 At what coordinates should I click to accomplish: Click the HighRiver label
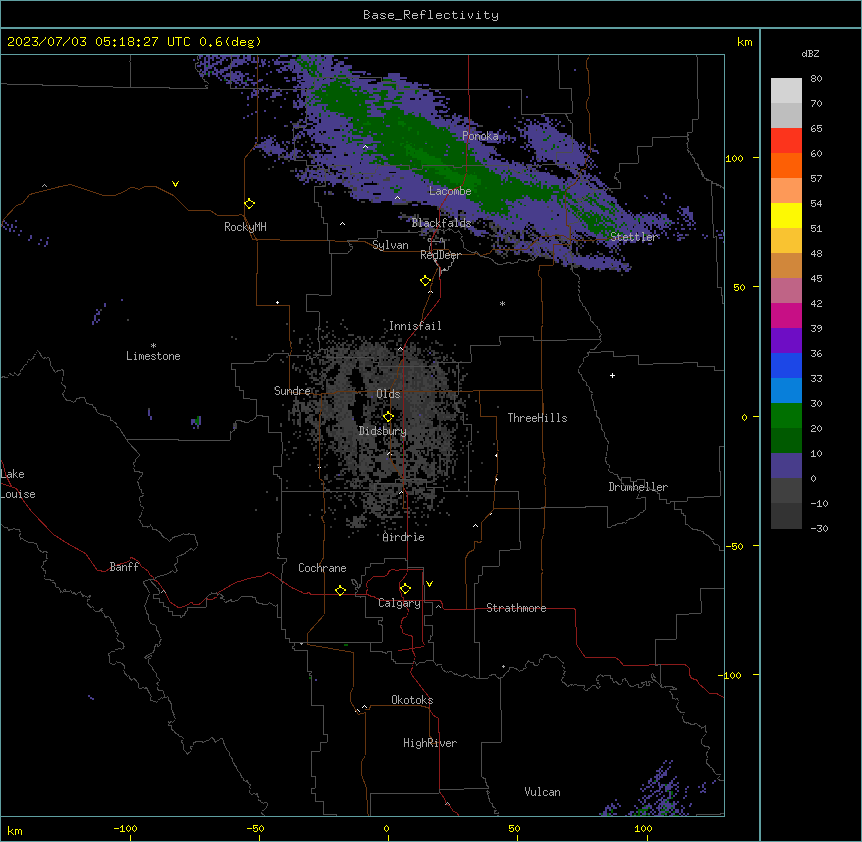pyautogui.click(x=430, y=743)
